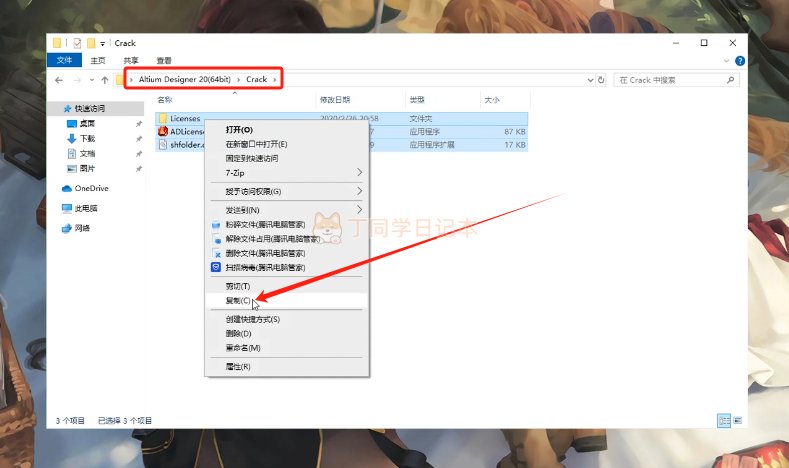789x468 pixels.
Task: Switch to large icons view in status bar
Action: point(737,420)
